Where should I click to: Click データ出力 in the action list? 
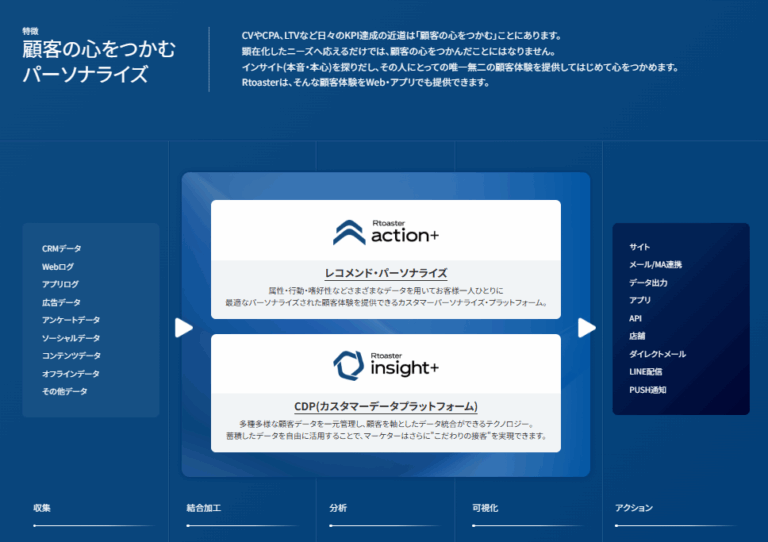click(x=648, y=283)
